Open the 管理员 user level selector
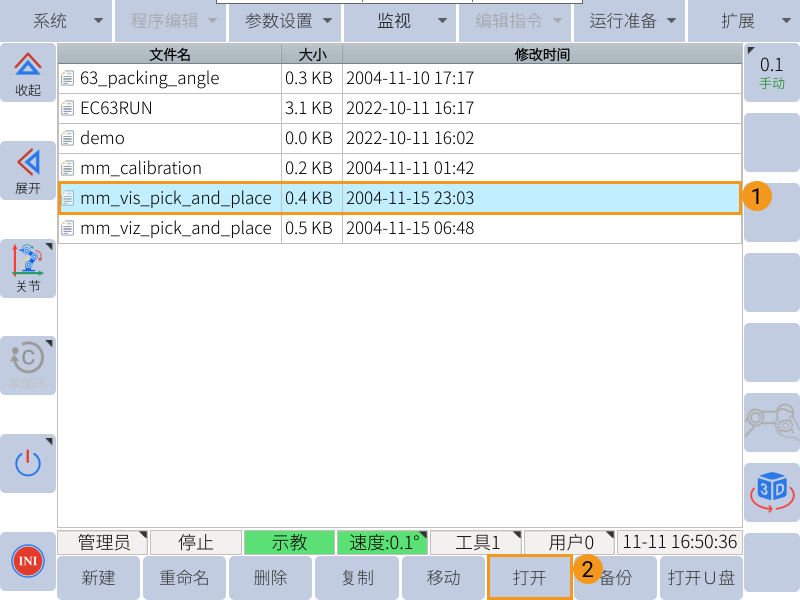This screenshot has height=600, width=800. 103,542
